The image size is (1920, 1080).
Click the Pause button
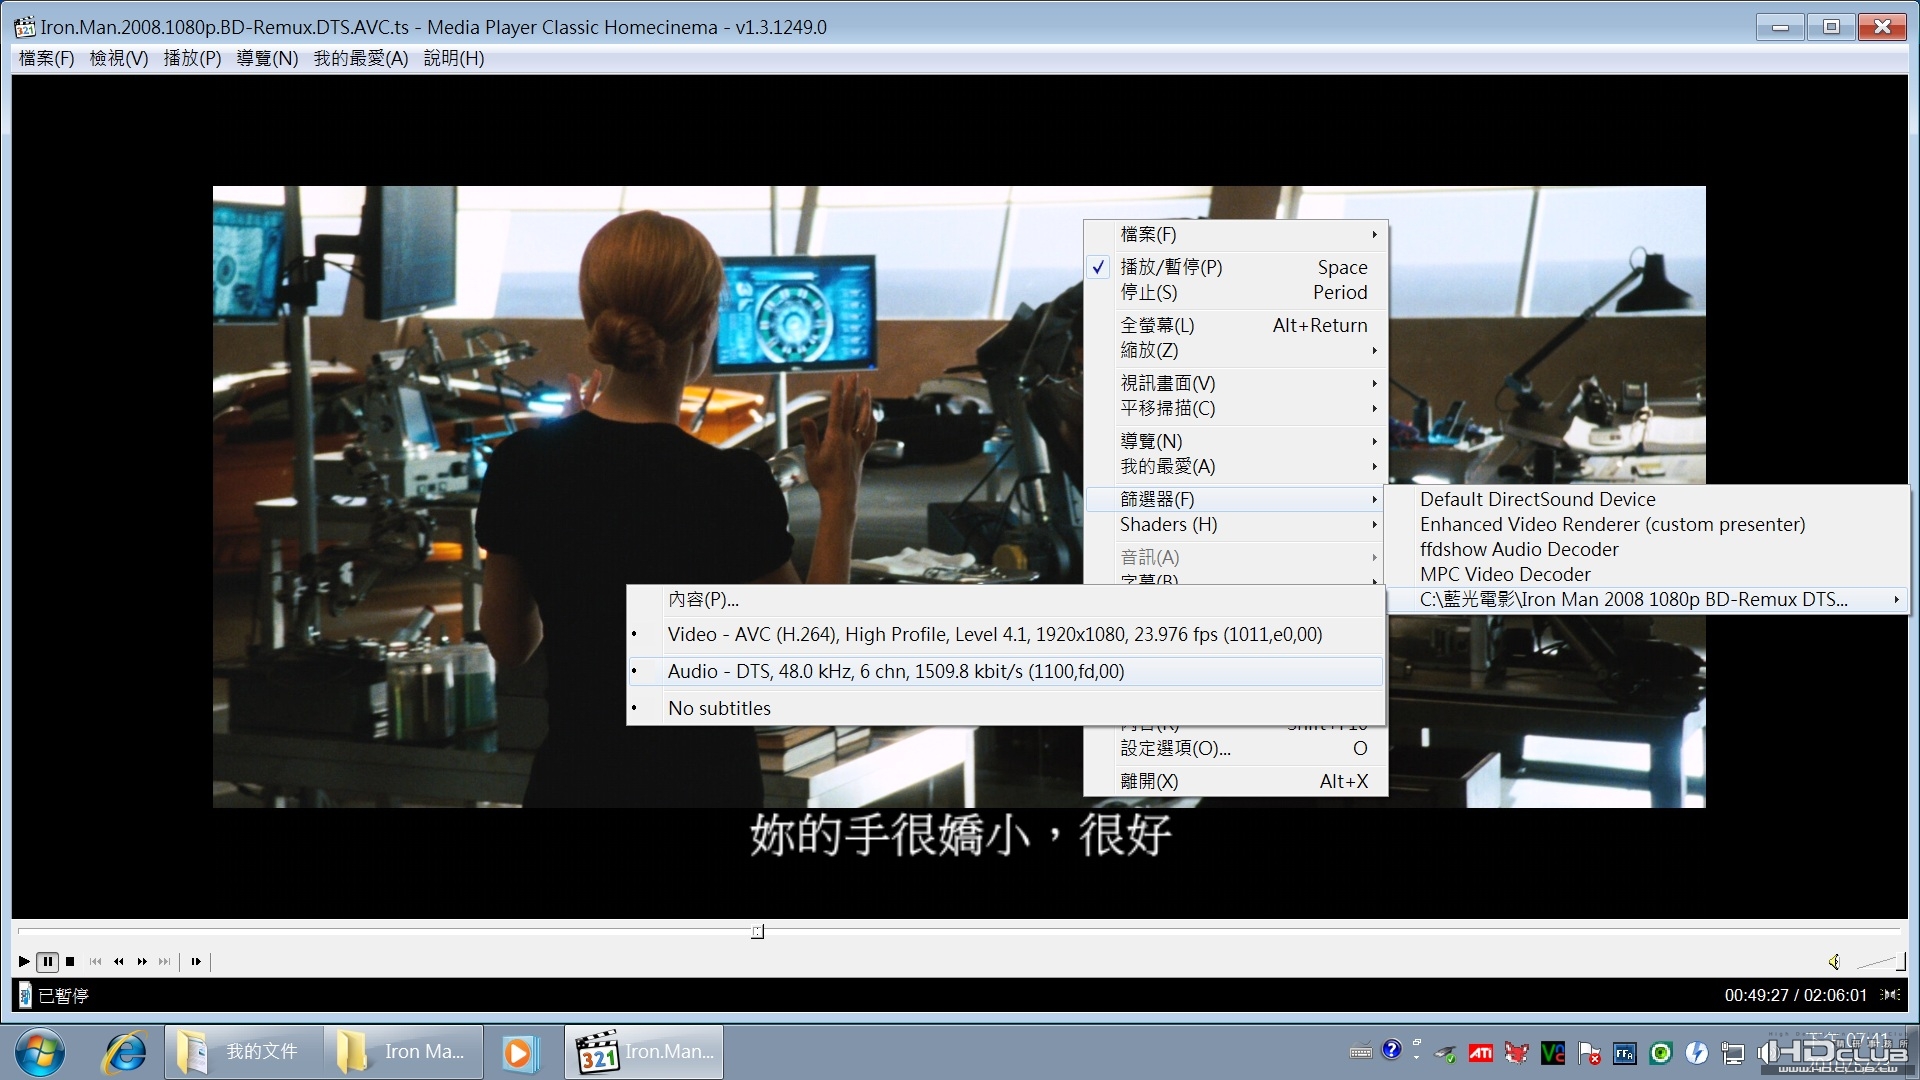coord(47,962)
